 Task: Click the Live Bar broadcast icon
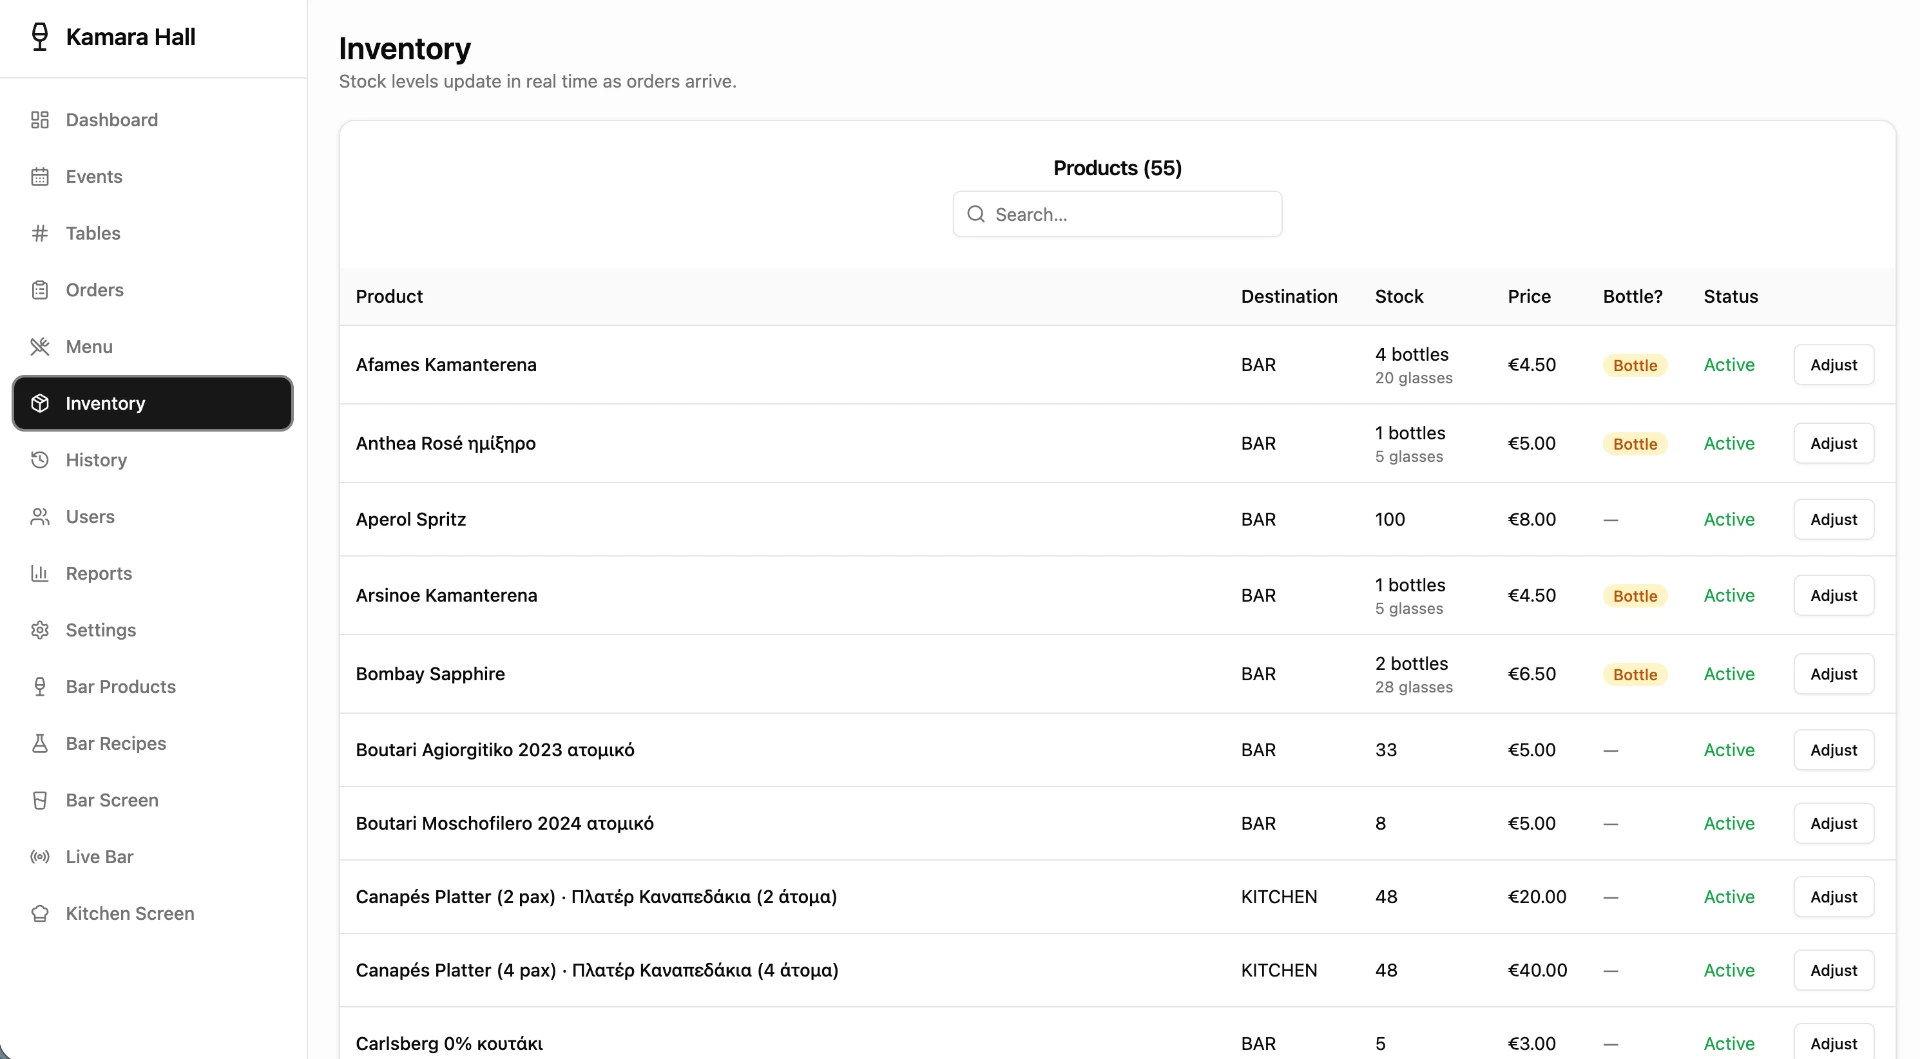pyautogui.click(x=40, y=857)
